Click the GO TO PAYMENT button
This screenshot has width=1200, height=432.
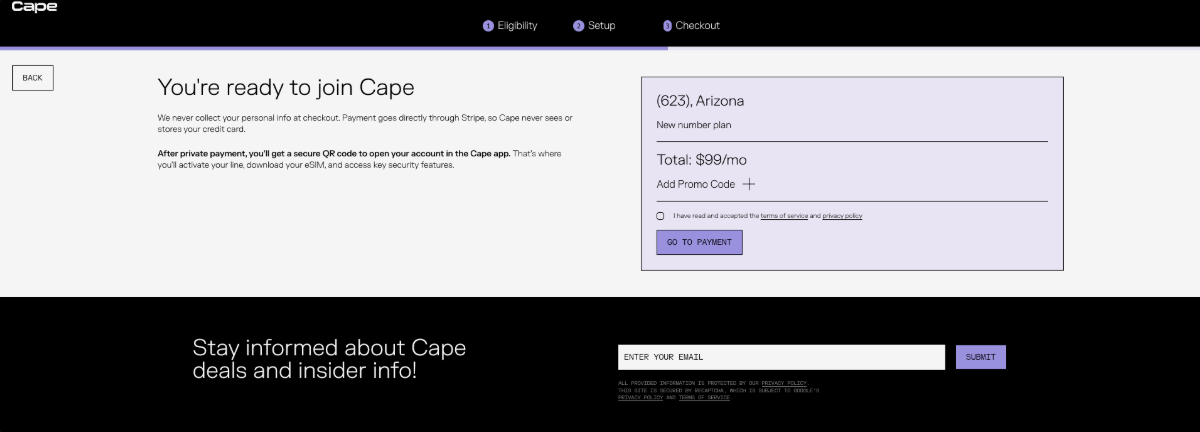tap(699, 242)
